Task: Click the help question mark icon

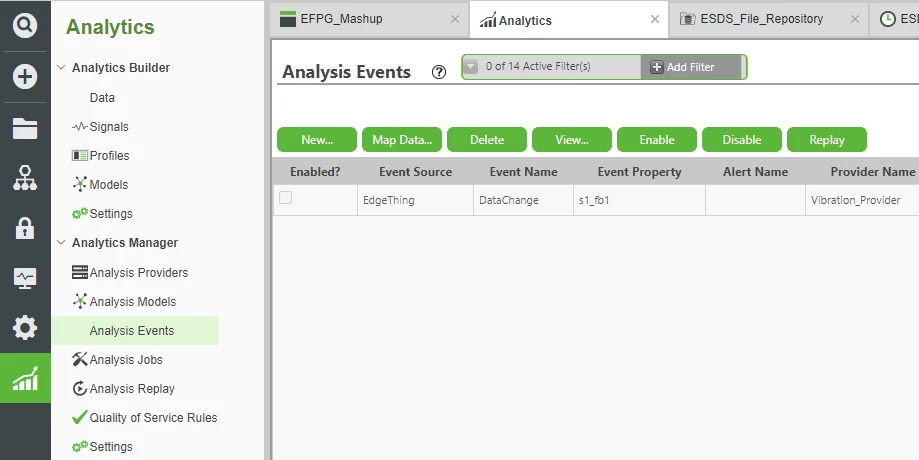Action: 438,72
